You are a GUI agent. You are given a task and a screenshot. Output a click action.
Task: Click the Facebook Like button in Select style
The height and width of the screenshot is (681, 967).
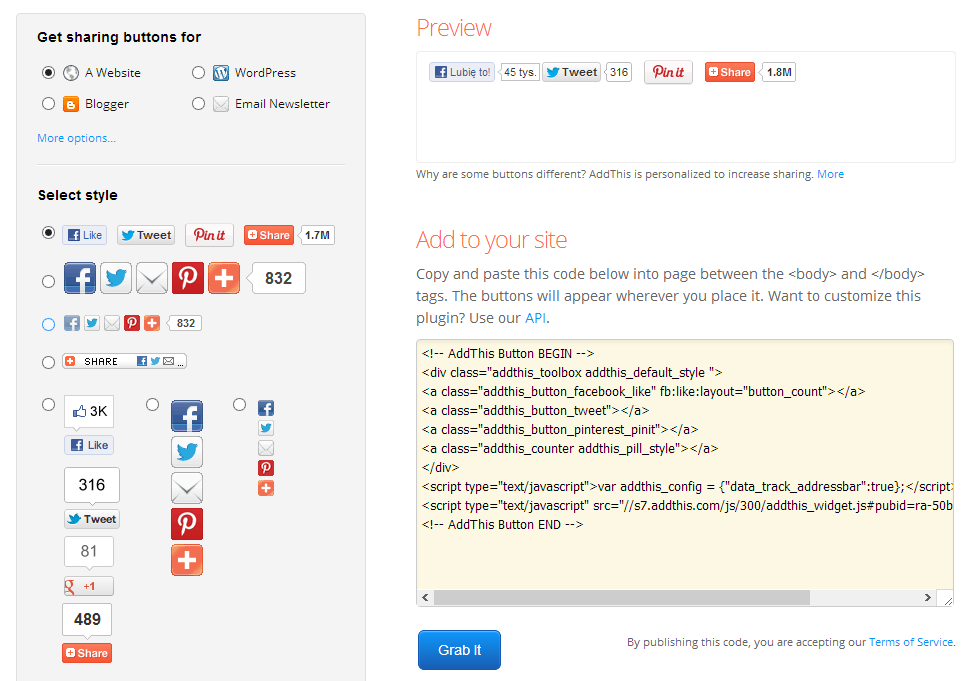[84, 235]
